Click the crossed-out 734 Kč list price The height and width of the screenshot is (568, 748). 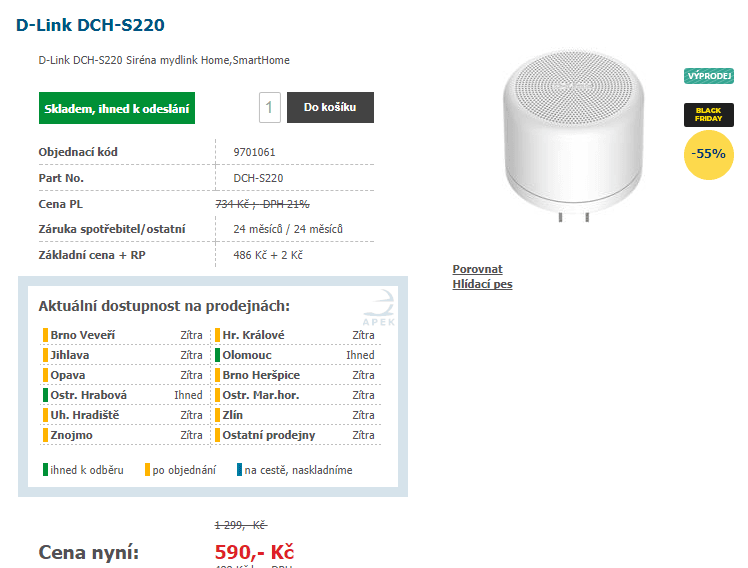[x=262, y=204]
